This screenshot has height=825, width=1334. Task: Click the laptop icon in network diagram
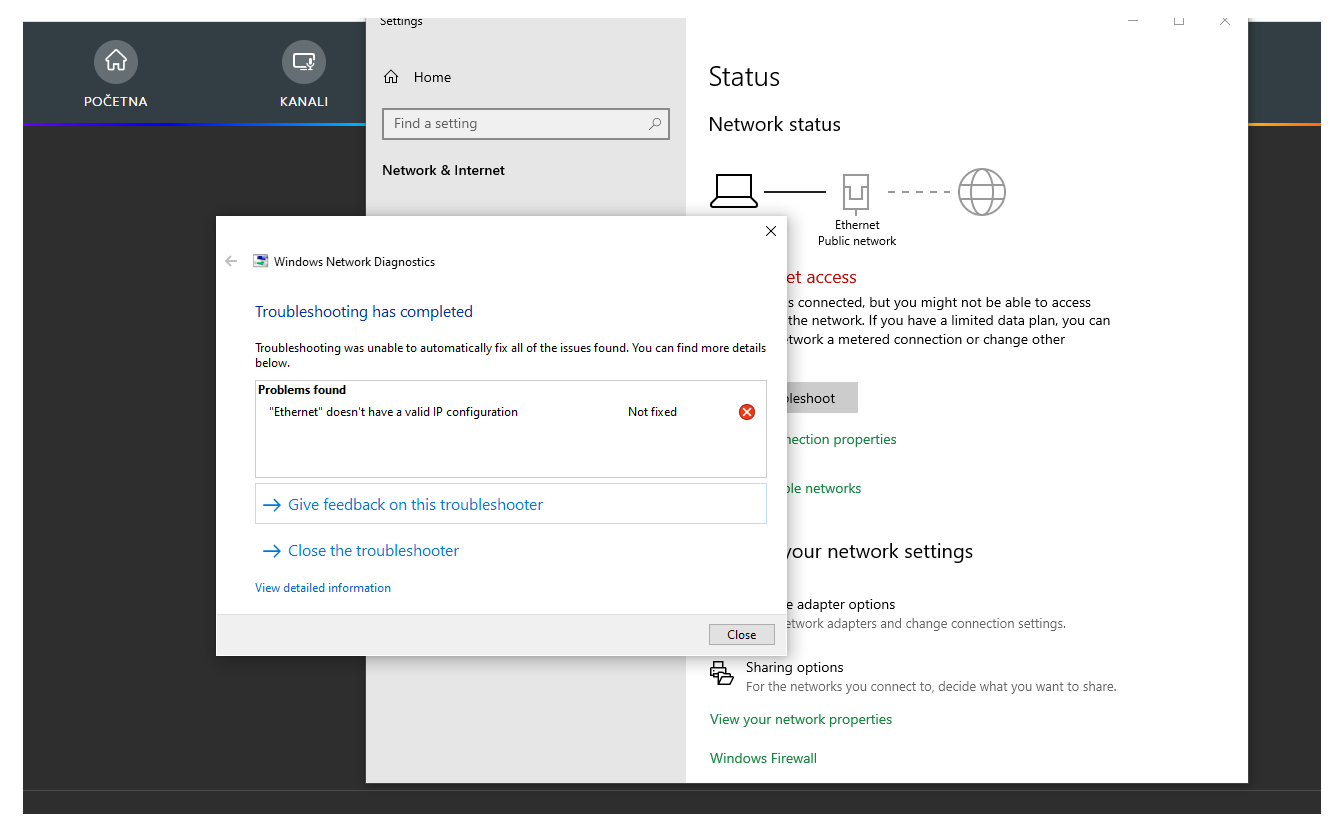734,191
